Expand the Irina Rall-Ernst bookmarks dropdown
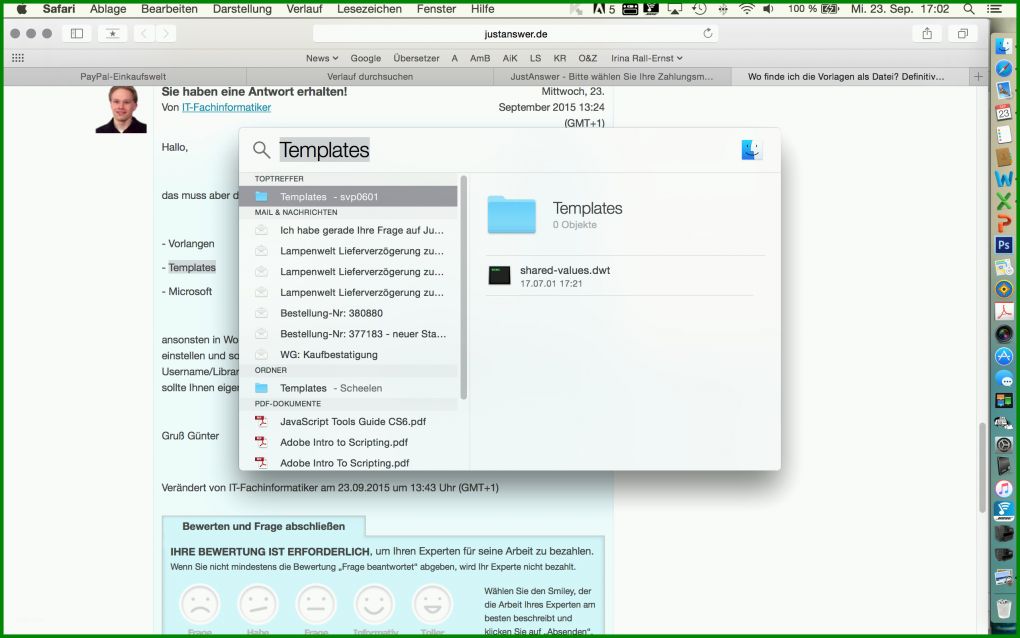Screen dimensions: 1020x638 click(x=647, y=58)
